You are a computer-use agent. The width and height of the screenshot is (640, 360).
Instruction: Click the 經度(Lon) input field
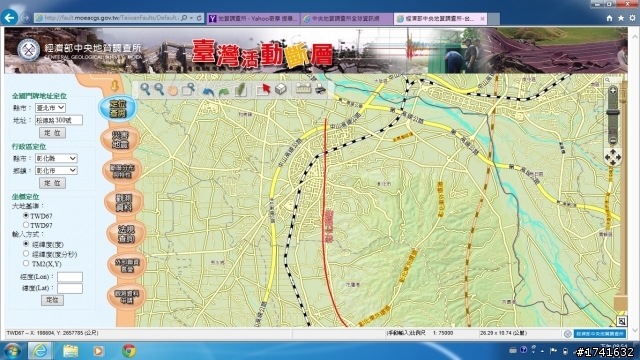[x=70, y=277]
